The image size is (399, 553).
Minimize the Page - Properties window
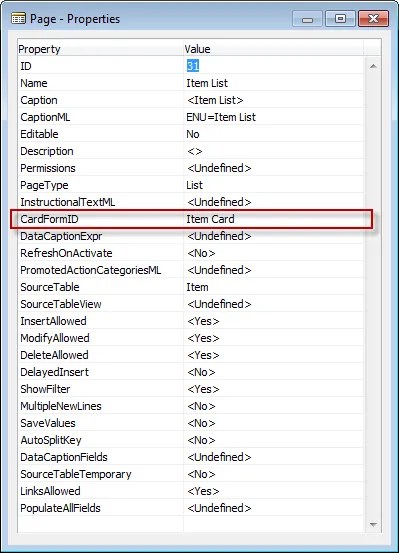pyautogui.click(x=307, y=19)
